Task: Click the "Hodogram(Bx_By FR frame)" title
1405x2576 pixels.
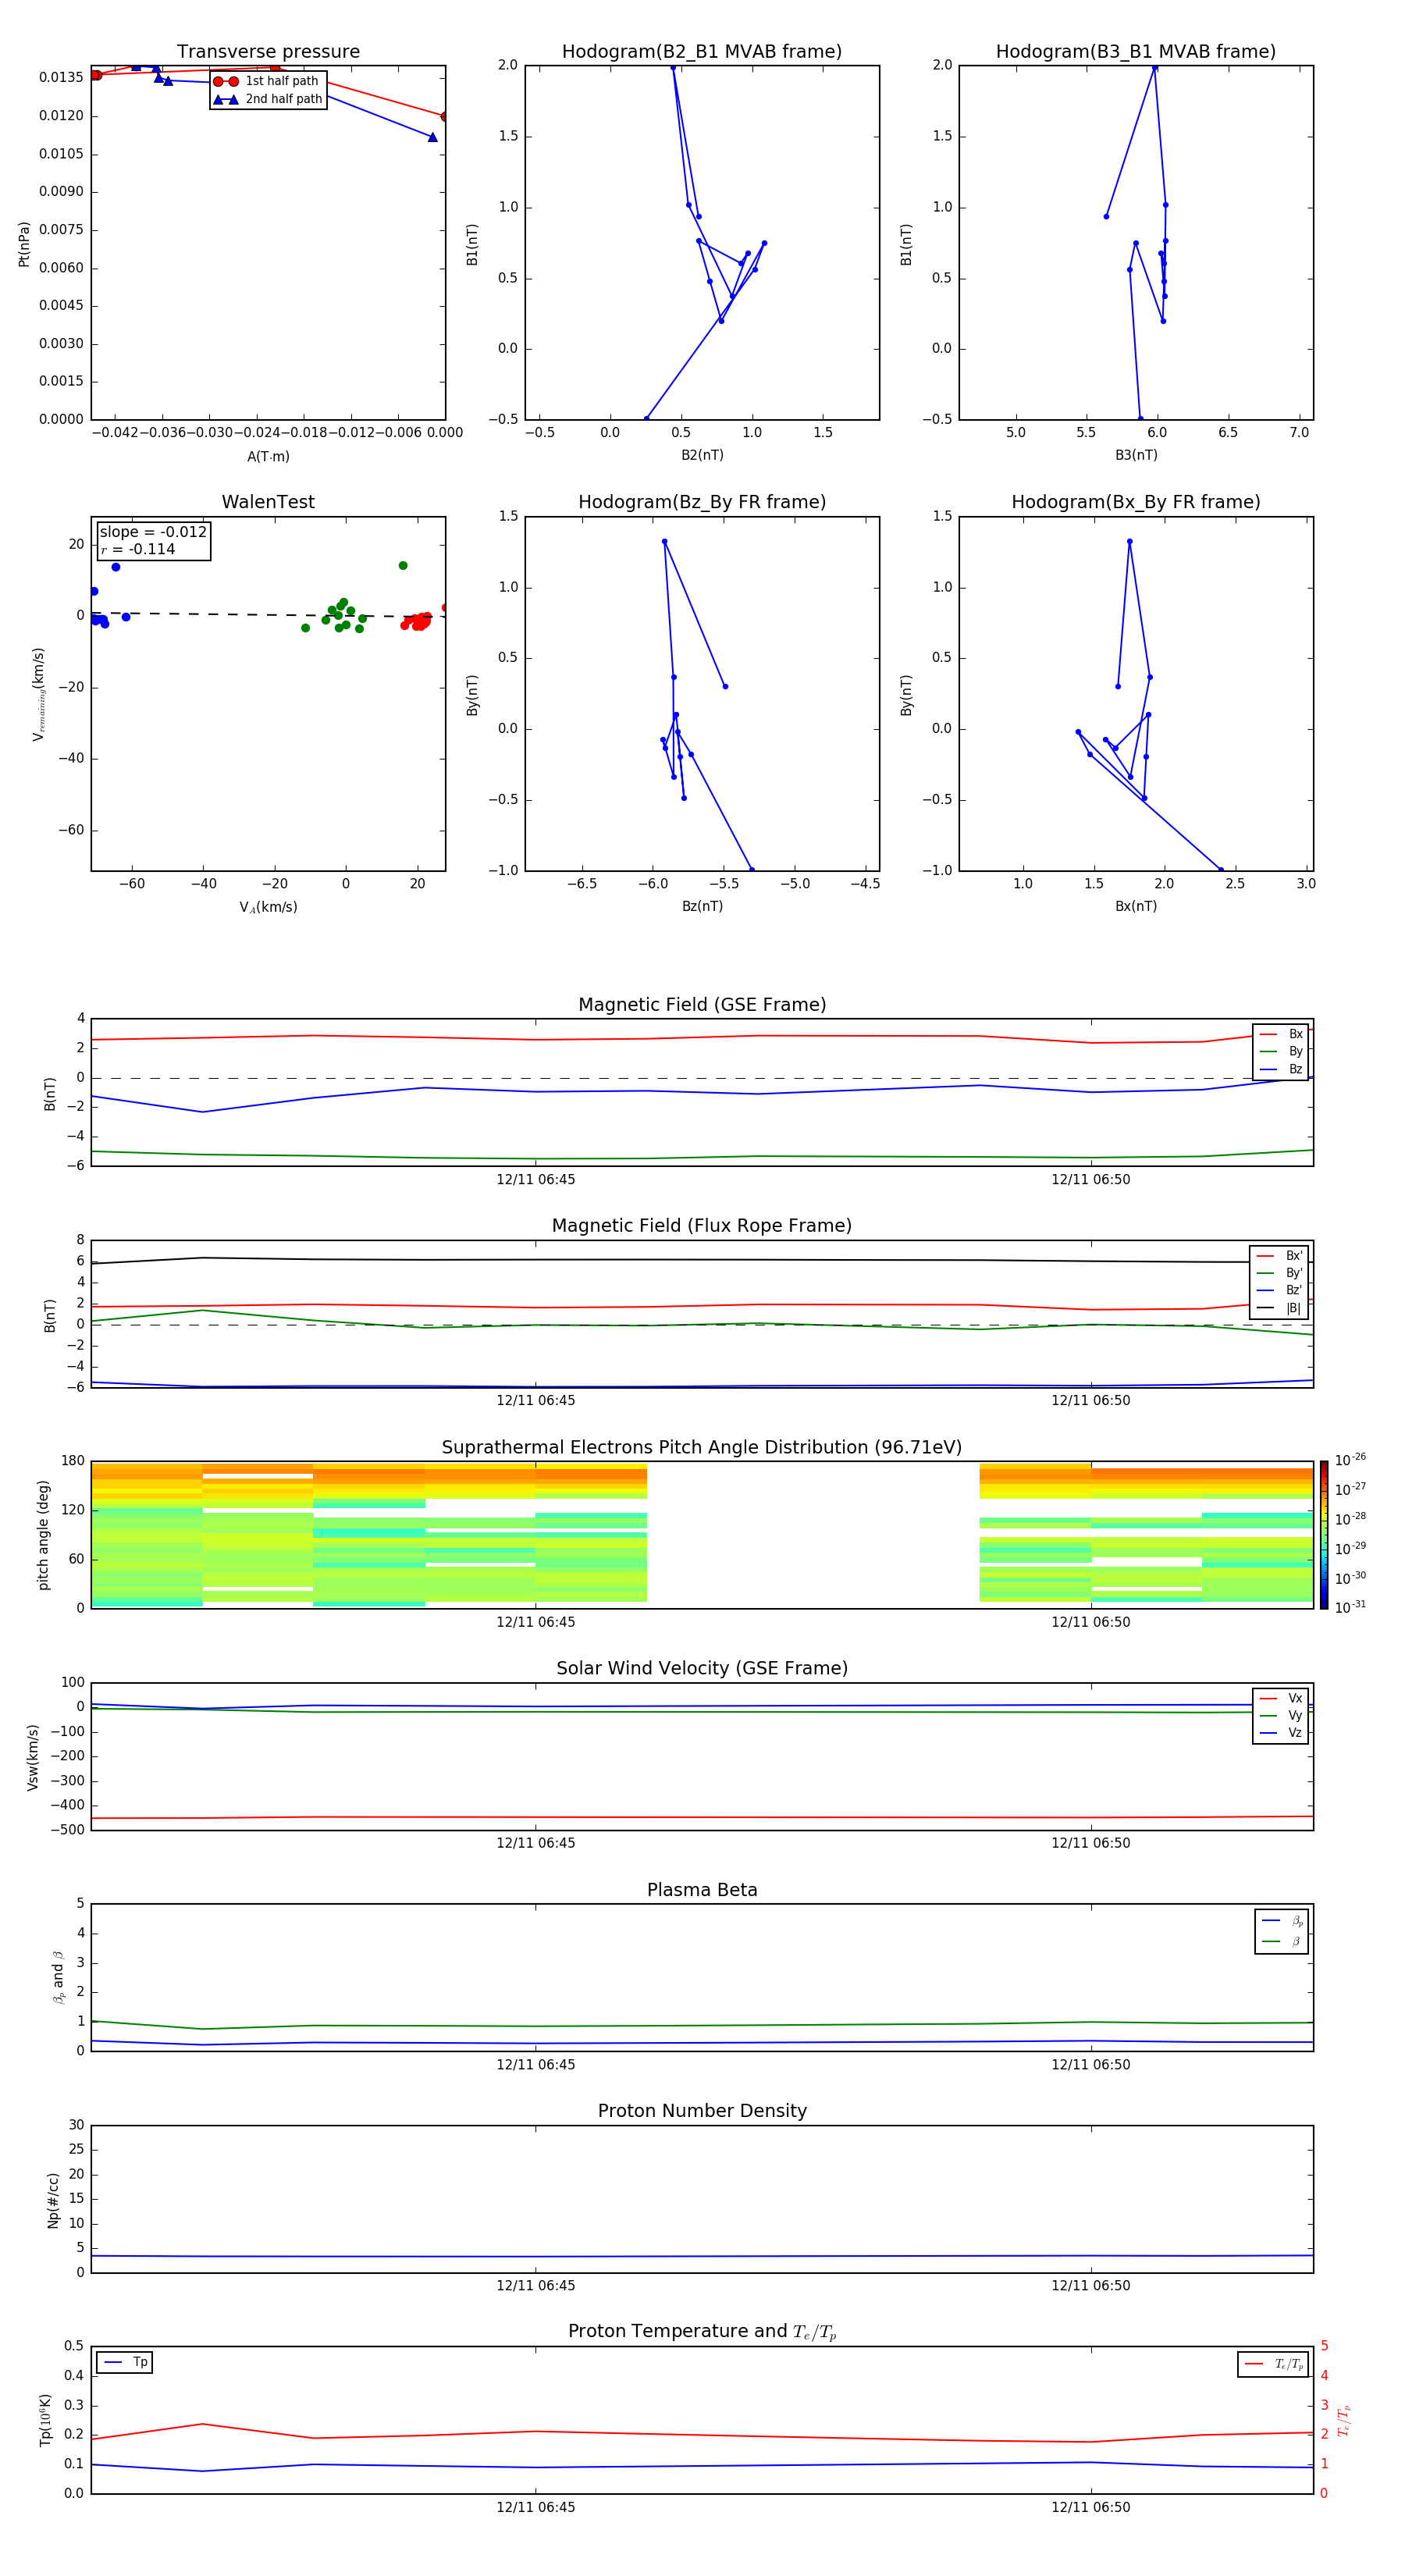Action: [1136, 502]
